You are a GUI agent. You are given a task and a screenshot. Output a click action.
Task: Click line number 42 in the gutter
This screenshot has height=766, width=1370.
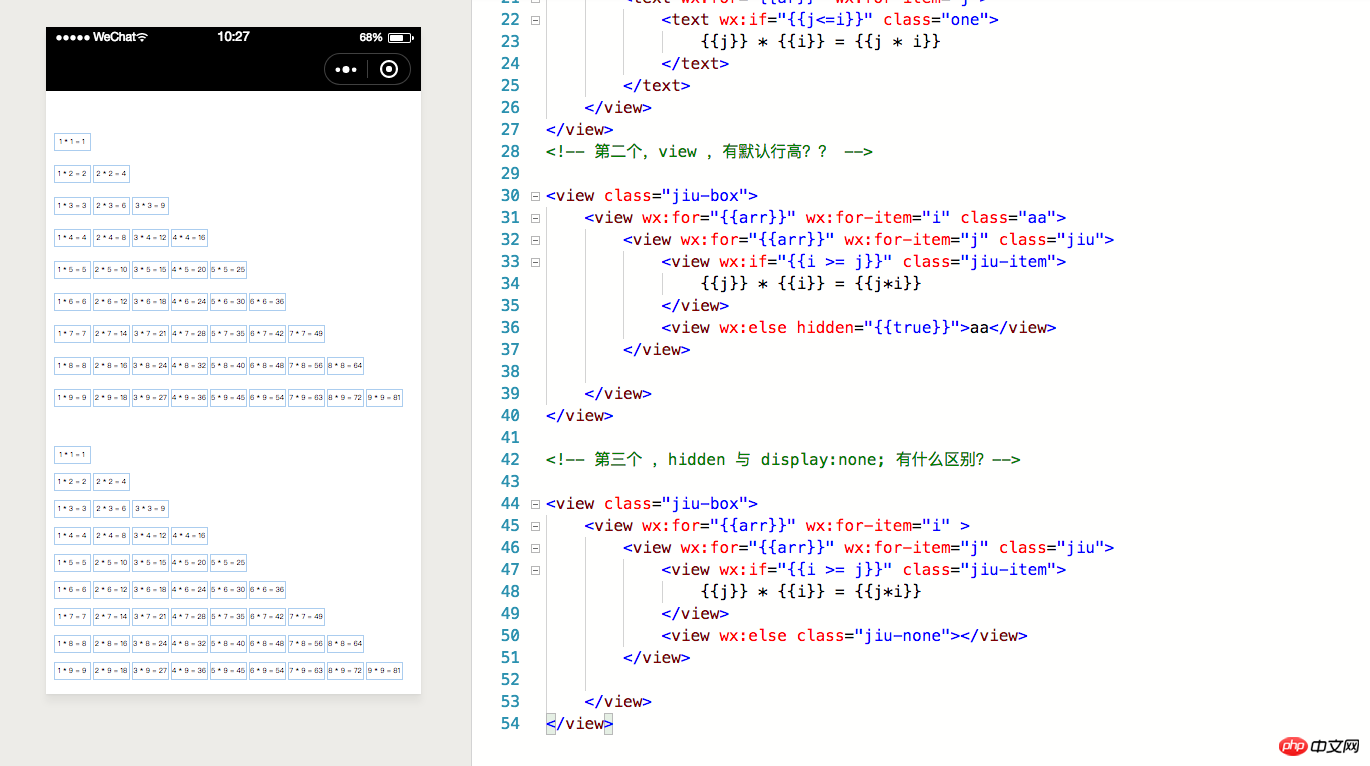click(510, 459)
